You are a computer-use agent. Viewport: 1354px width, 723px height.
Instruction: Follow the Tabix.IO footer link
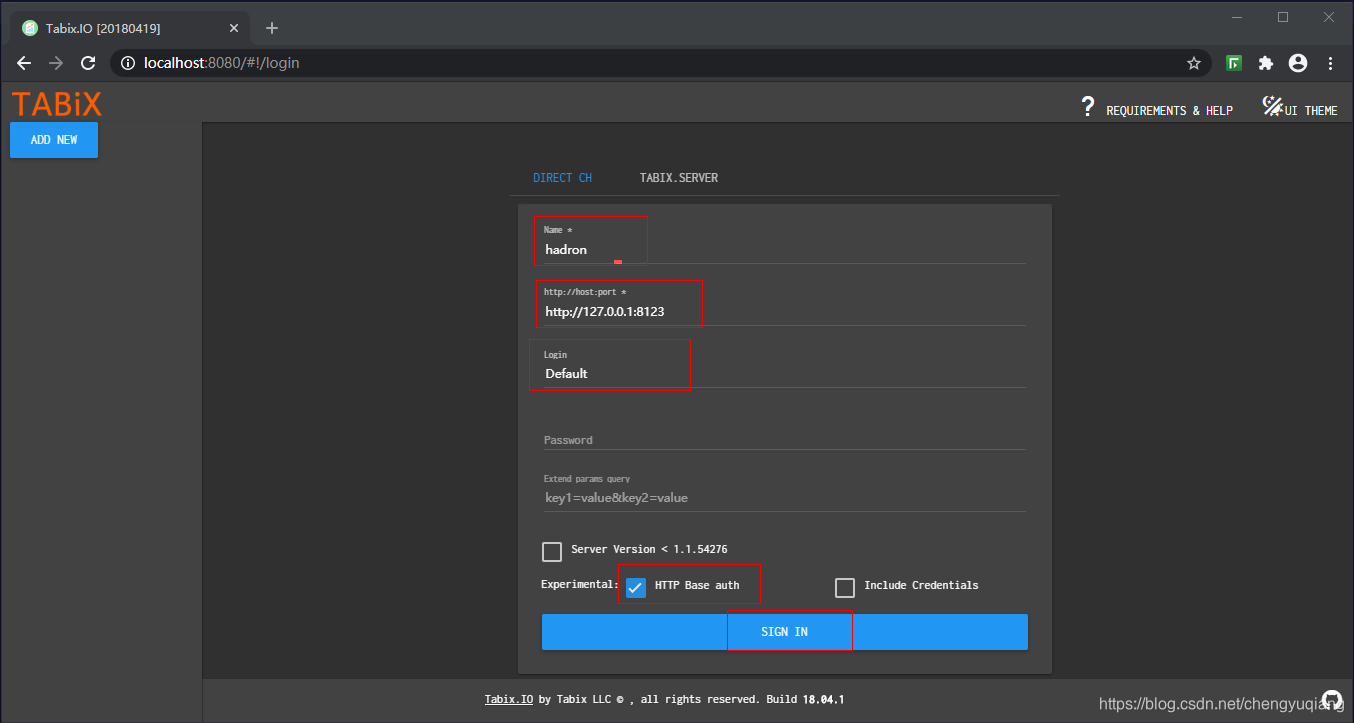click(509, 700)
